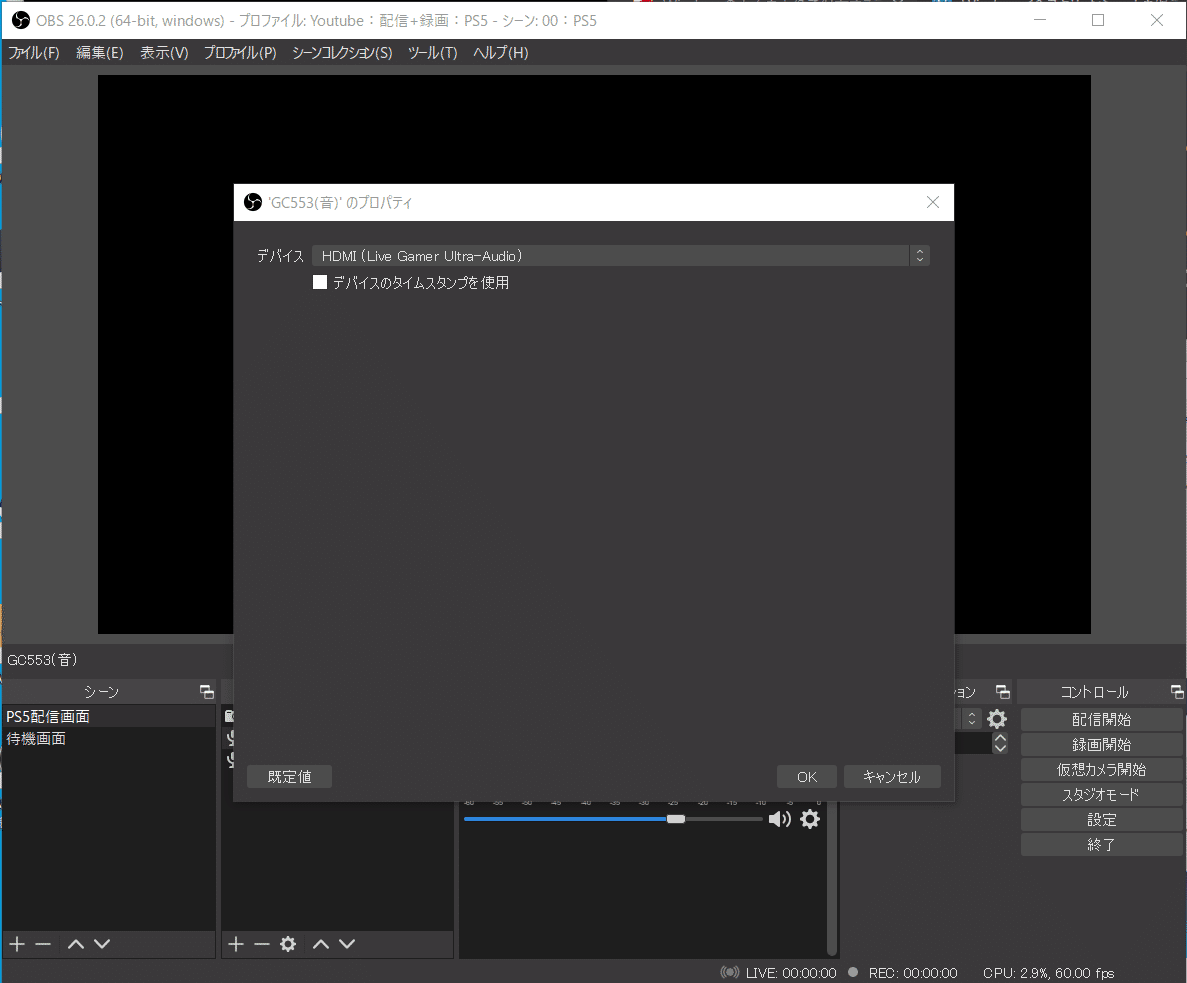Move scene down in Scenes panel
The width and height of the screenshot is (1187, 983).
pyautogui.click(x=102, y=944)
